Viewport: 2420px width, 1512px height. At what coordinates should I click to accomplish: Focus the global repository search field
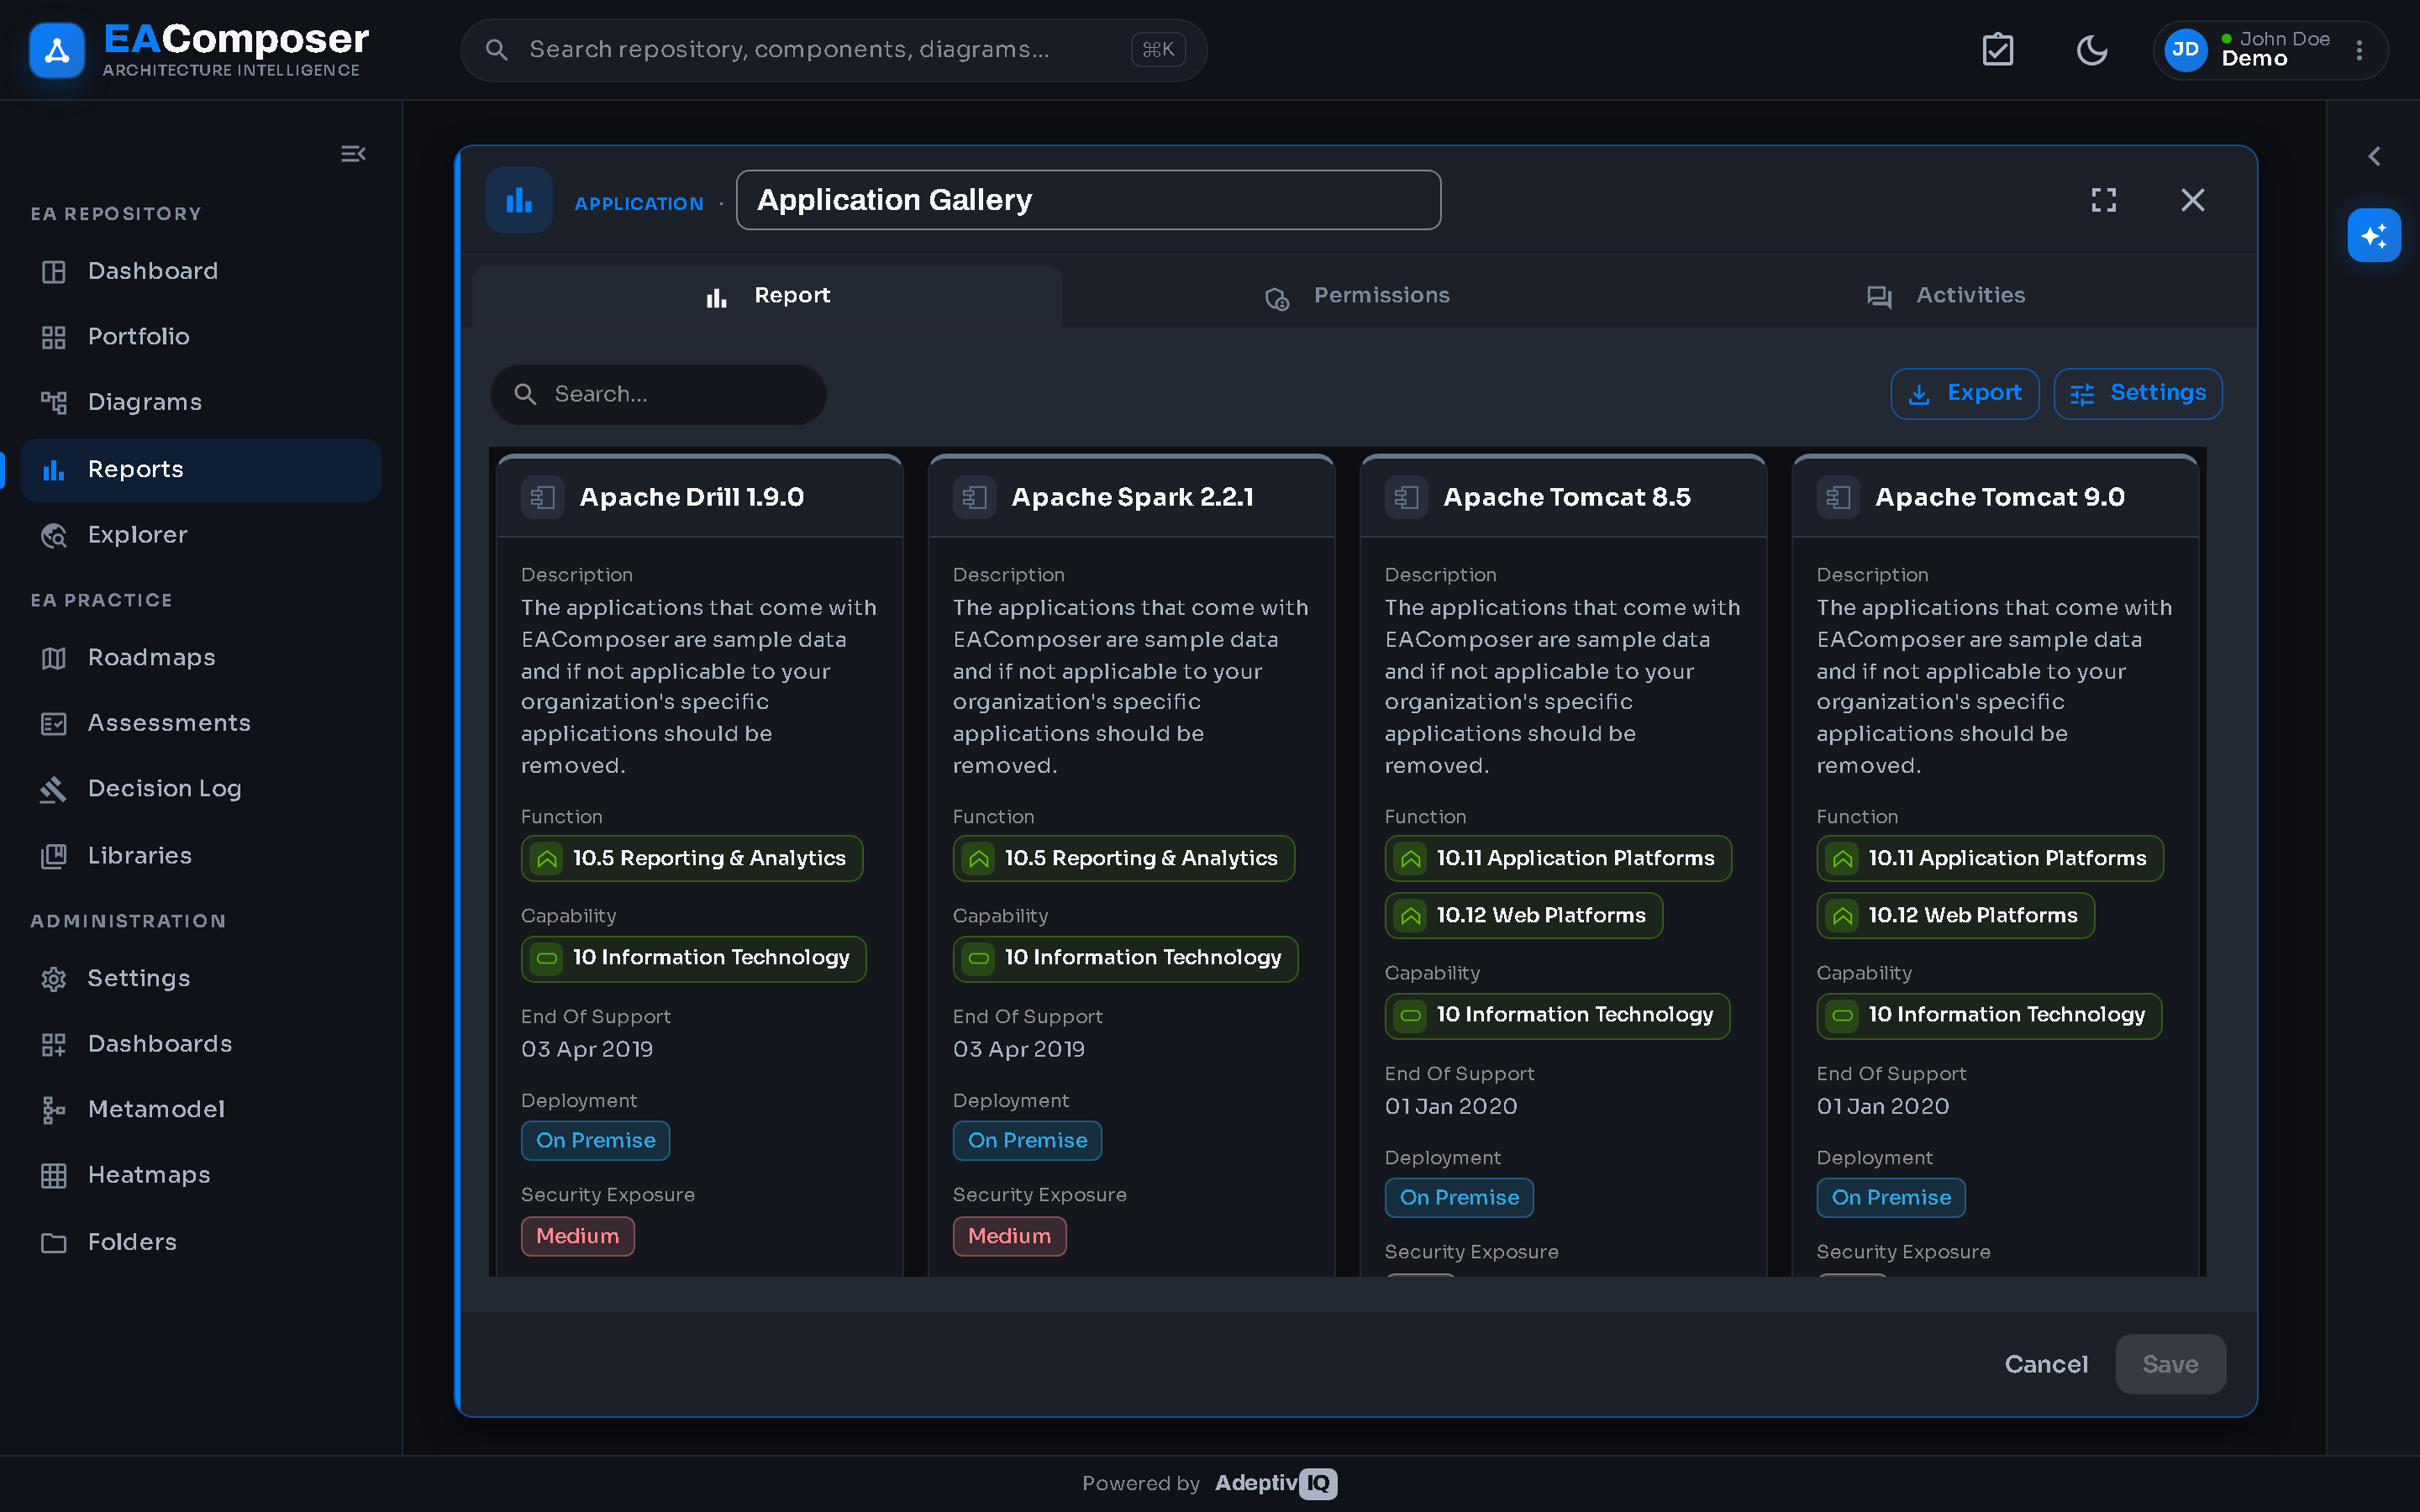(833, 50)
